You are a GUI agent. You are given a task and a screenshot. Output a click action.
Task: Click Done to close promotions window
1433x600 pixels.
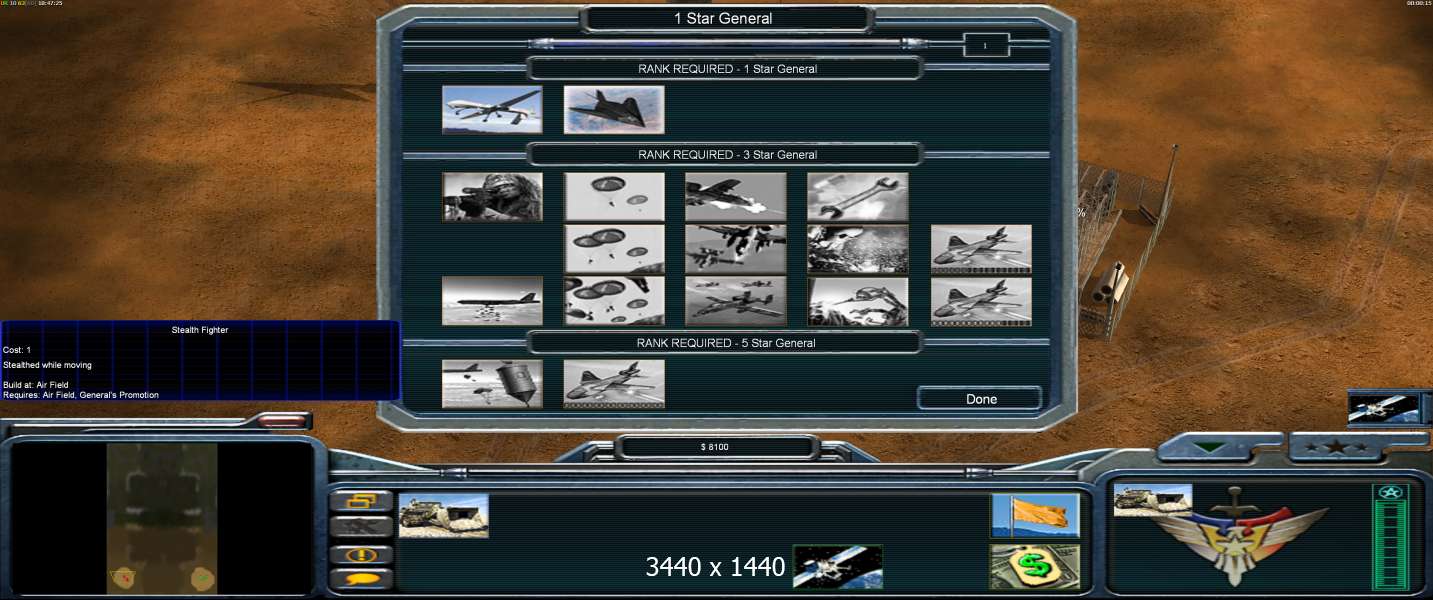(980, 399)
